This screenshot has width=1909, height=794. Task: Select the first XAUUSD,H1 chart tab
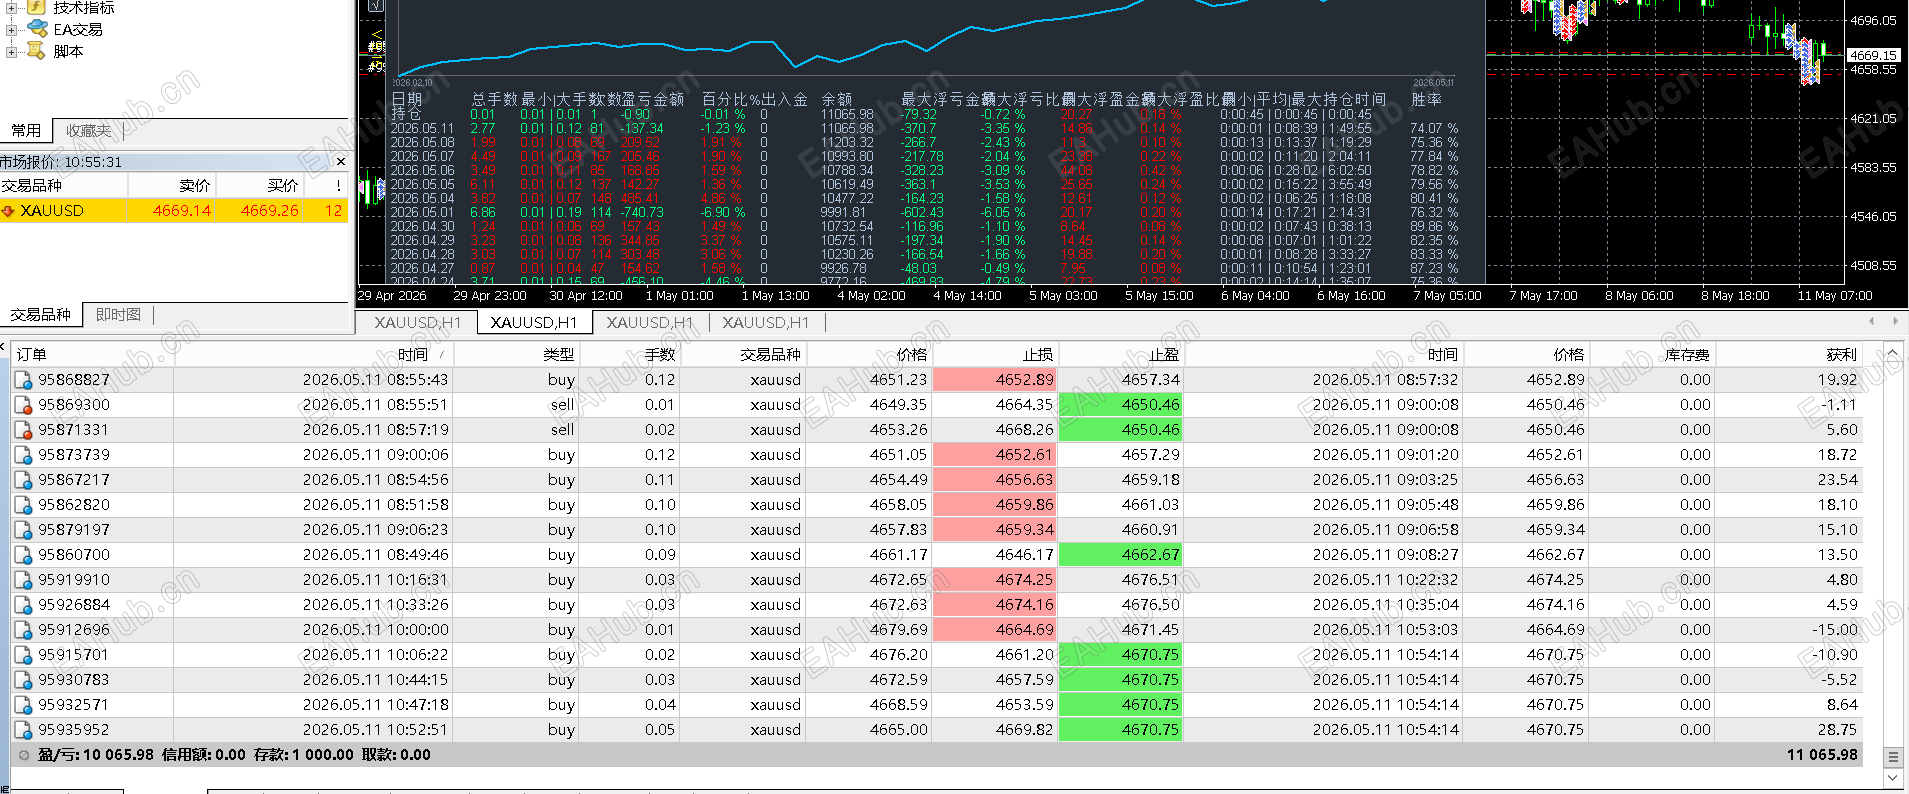418,322
